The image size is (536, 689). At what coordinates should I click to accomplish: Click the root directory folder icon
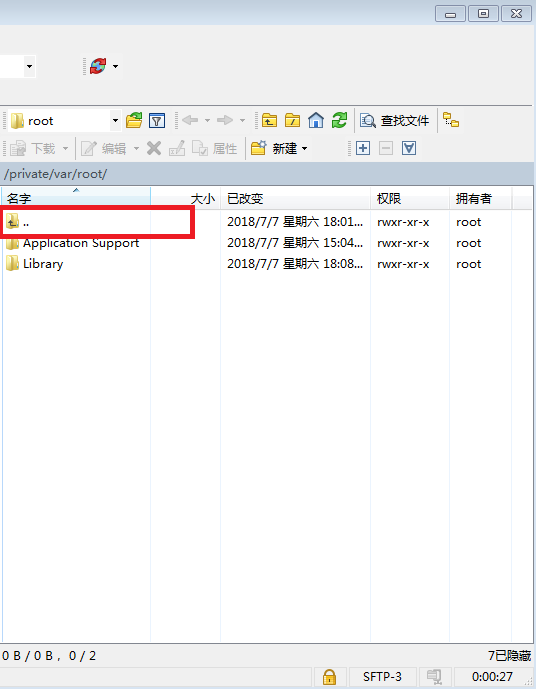pos(292,120)
